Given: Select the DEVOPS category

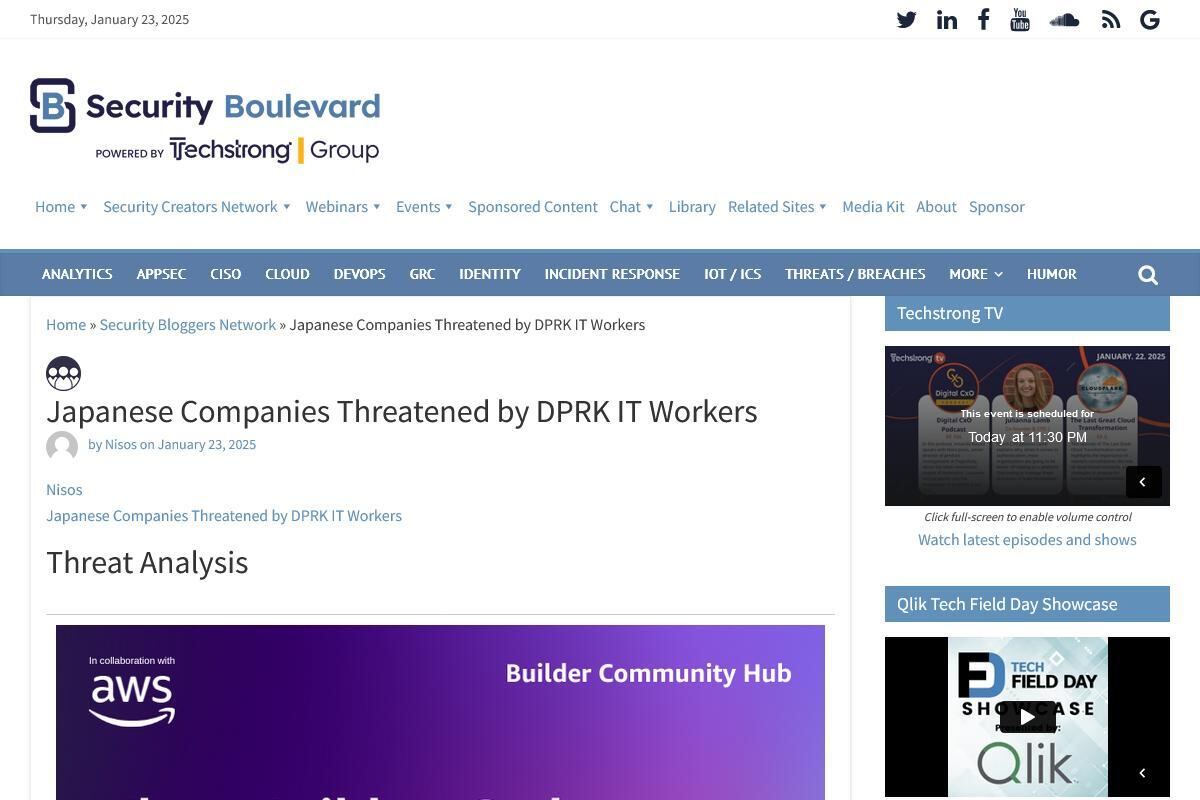Looking at the screenshot, I should click(359, 274).
